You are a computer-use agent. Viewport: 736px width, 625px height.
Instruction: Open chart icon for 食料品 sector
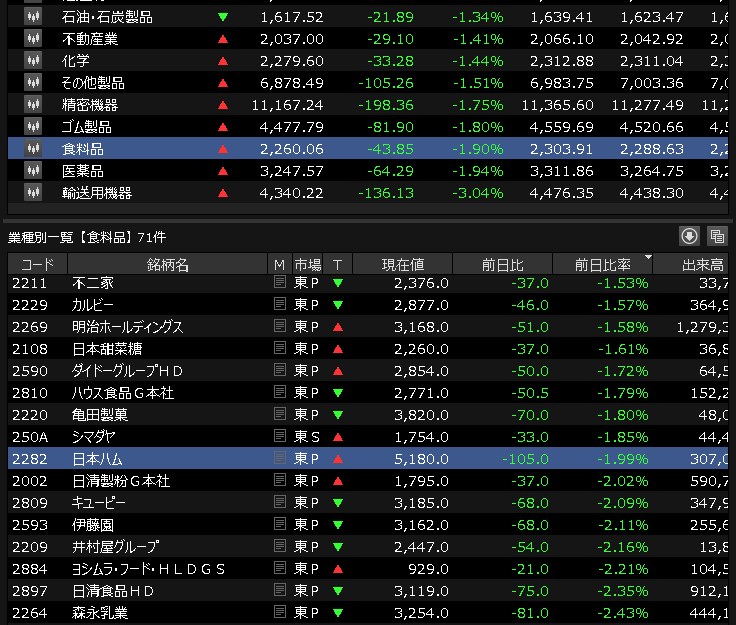(x=33, y=149)
